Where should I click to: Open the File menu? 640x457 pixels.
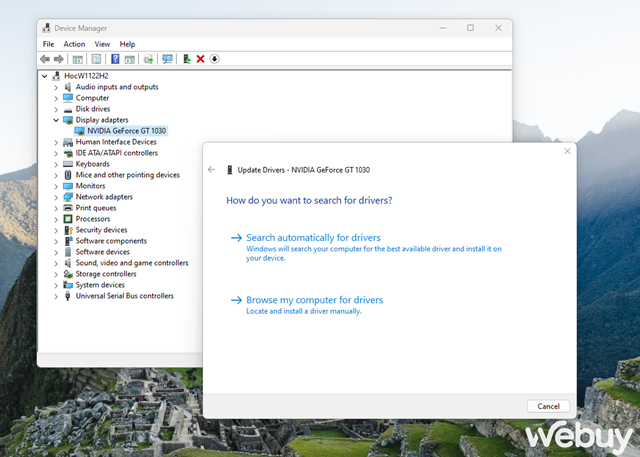pos(48,44)
